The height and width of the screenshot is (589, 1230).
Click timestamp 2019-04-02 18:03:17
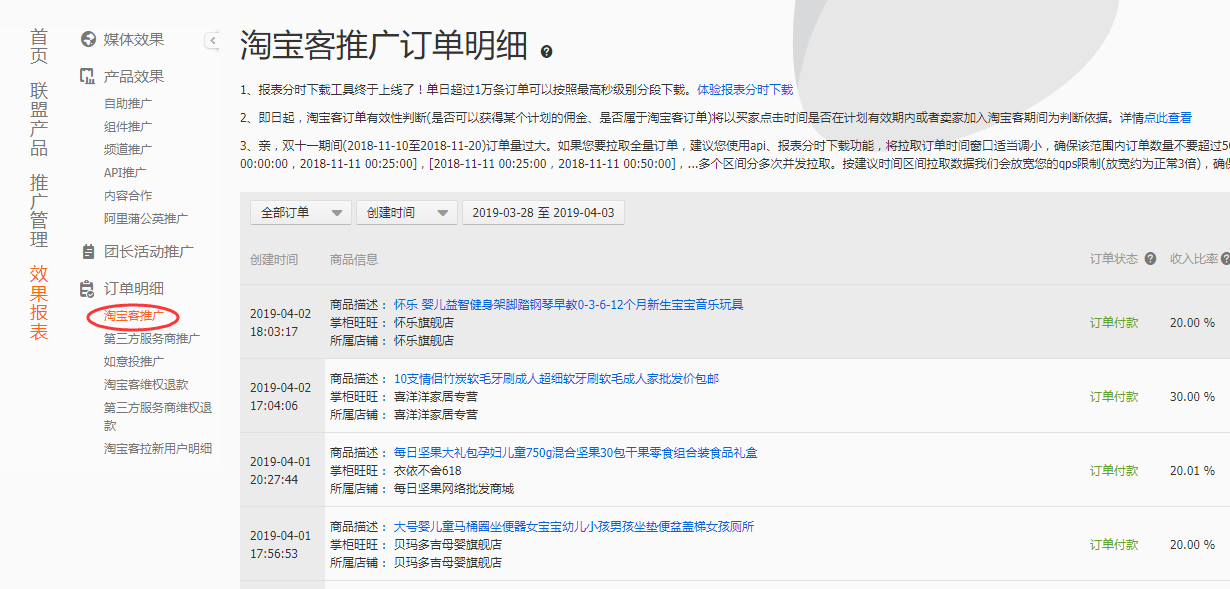[x=281, y=322]
